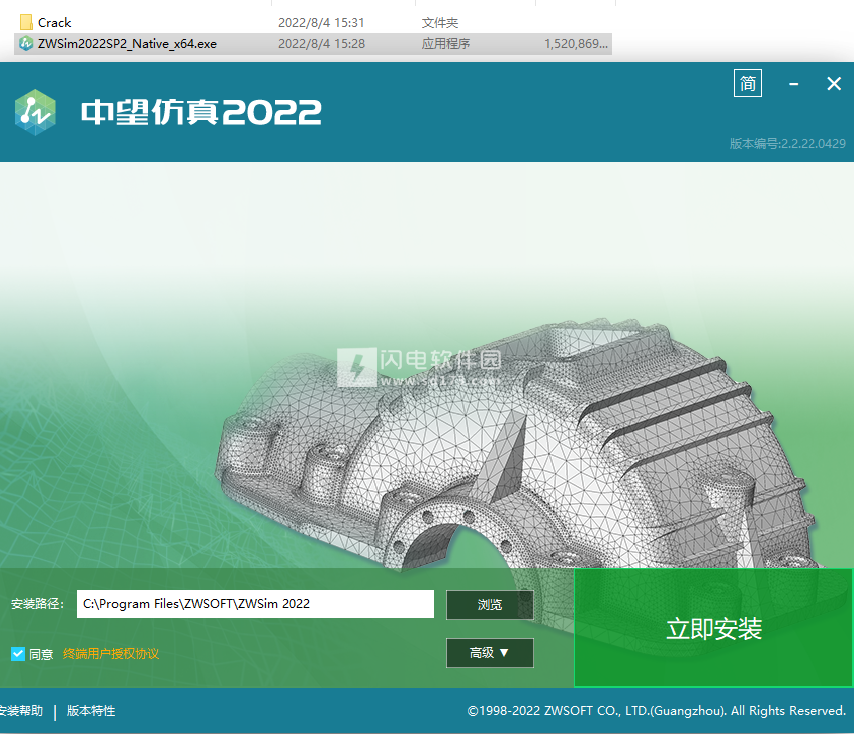This screenshot has height=734, width=854.
Task: Select the Crack folder name
Action: coord(54,22)
